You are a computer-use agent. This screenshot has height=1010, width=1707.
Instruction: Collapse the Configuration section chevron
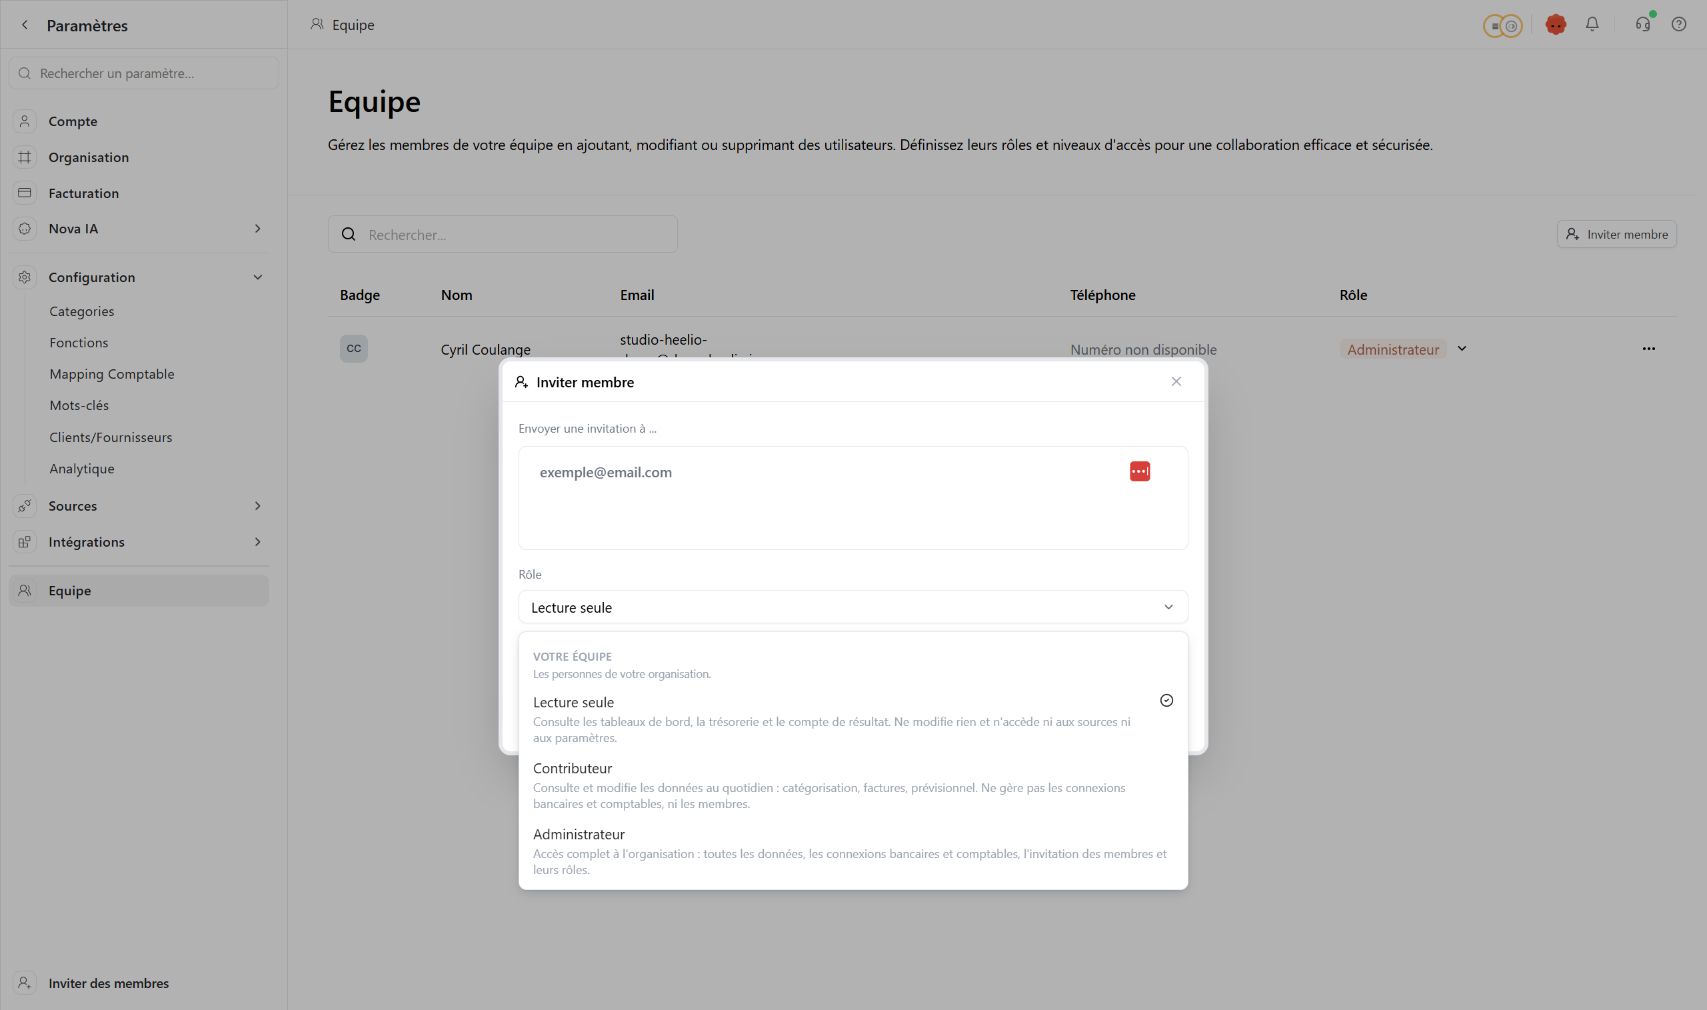coord(258,277)
